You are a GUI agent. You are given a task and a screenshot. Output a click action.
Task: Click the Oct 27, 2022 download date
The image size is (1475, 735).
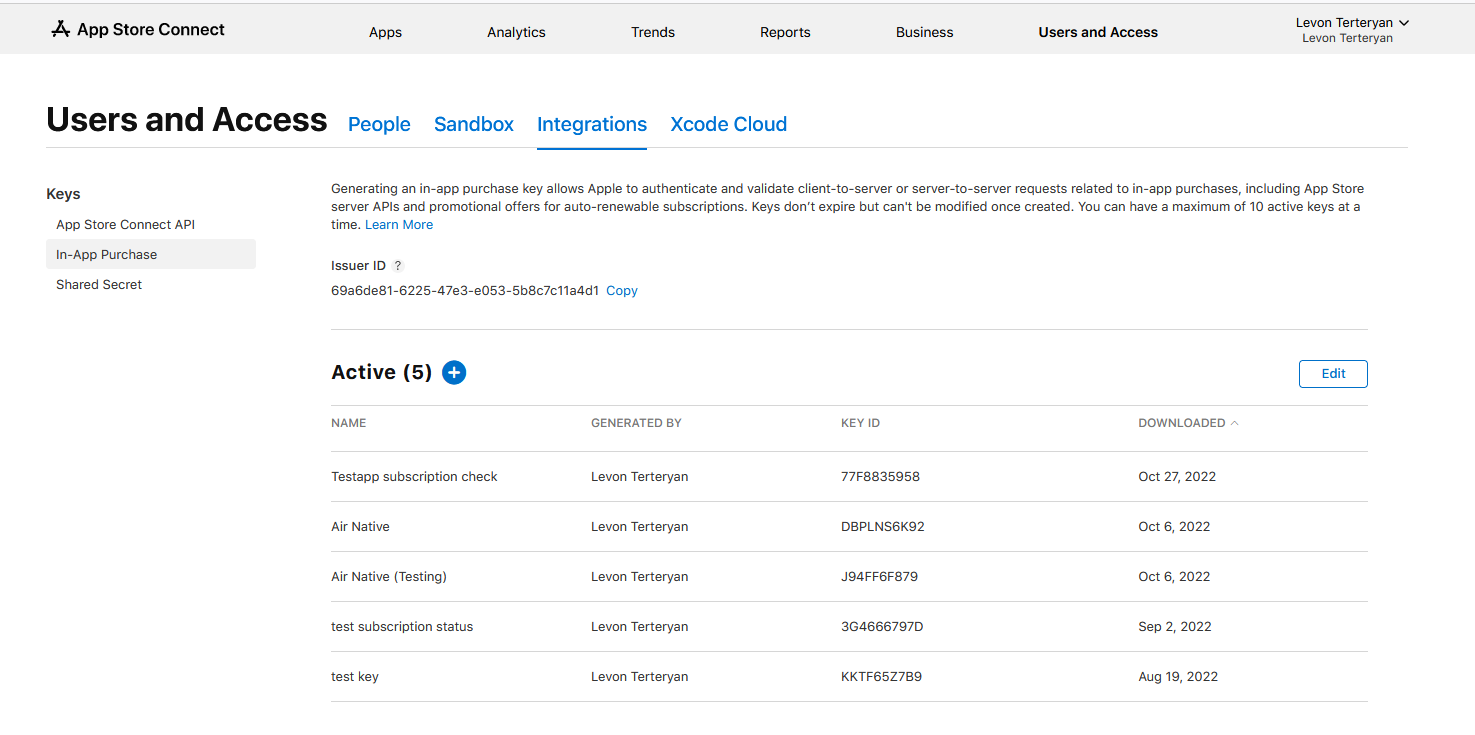pyautogui.click(x=1177, y=477)
